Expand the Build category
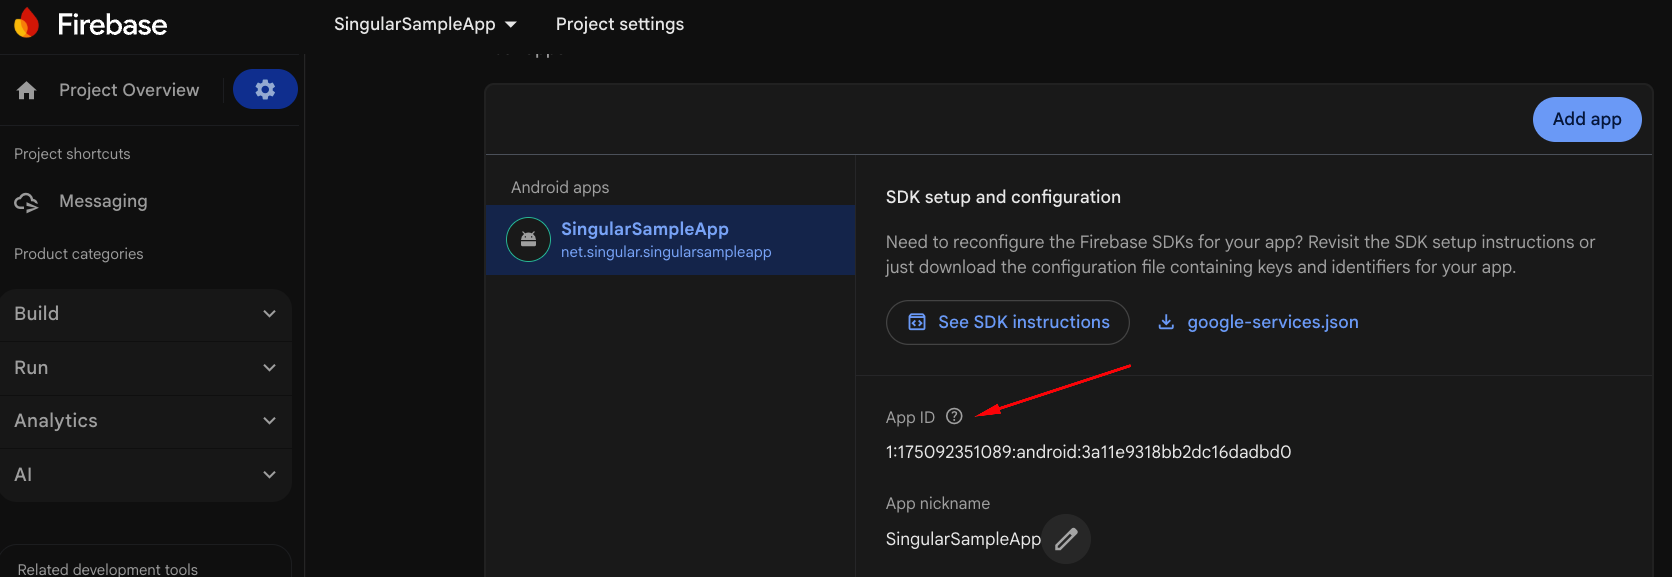Viewport: 1672px width, 577px height. click(146, 314)
